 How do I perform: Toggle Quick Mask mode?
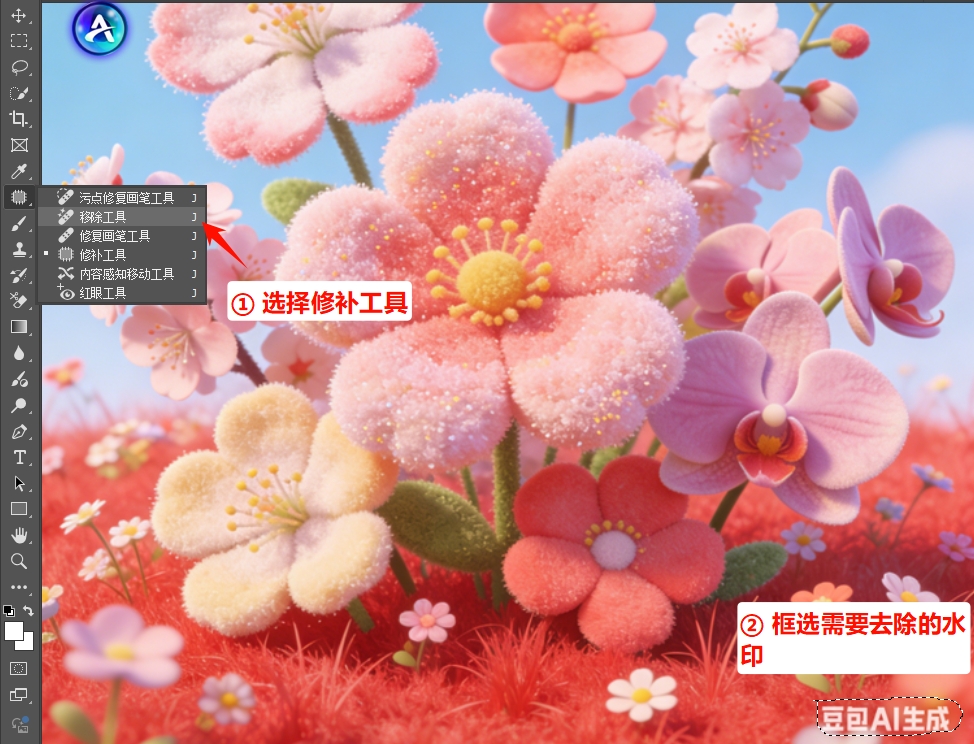pos(18,668)
